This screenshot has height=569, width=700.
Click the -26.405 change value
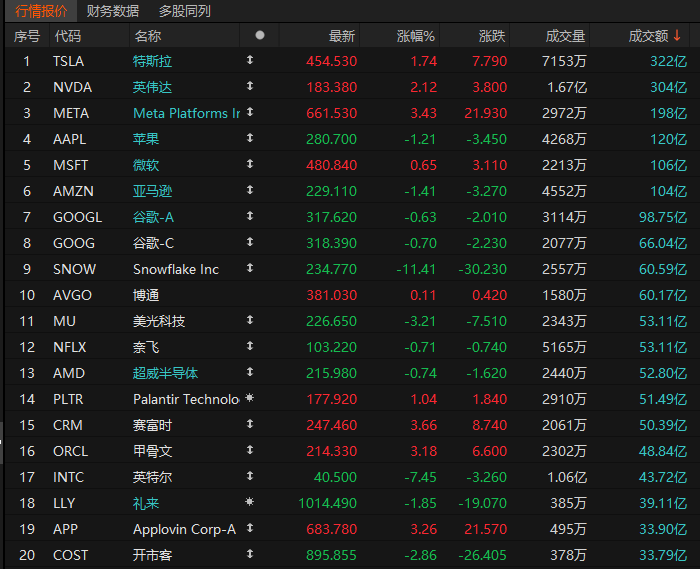(482, 555)
